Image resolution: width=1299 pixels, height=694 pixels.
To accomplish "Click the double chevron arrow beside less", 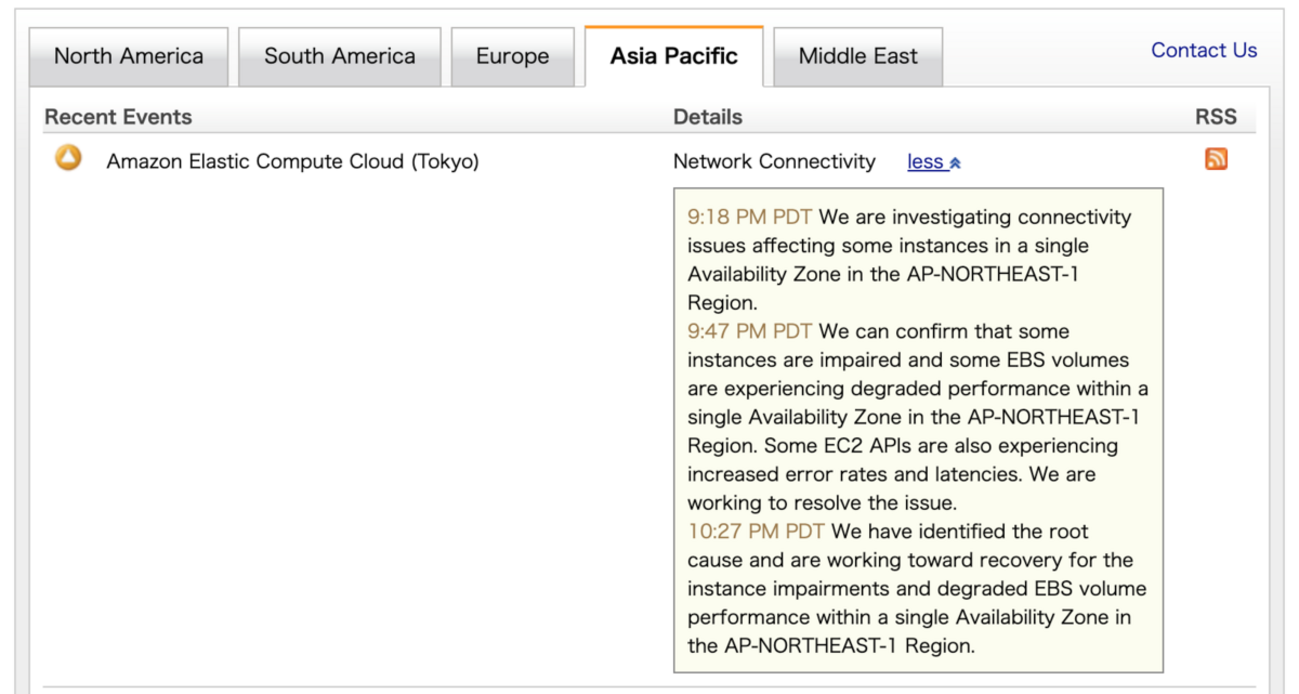I will (955, 163).
